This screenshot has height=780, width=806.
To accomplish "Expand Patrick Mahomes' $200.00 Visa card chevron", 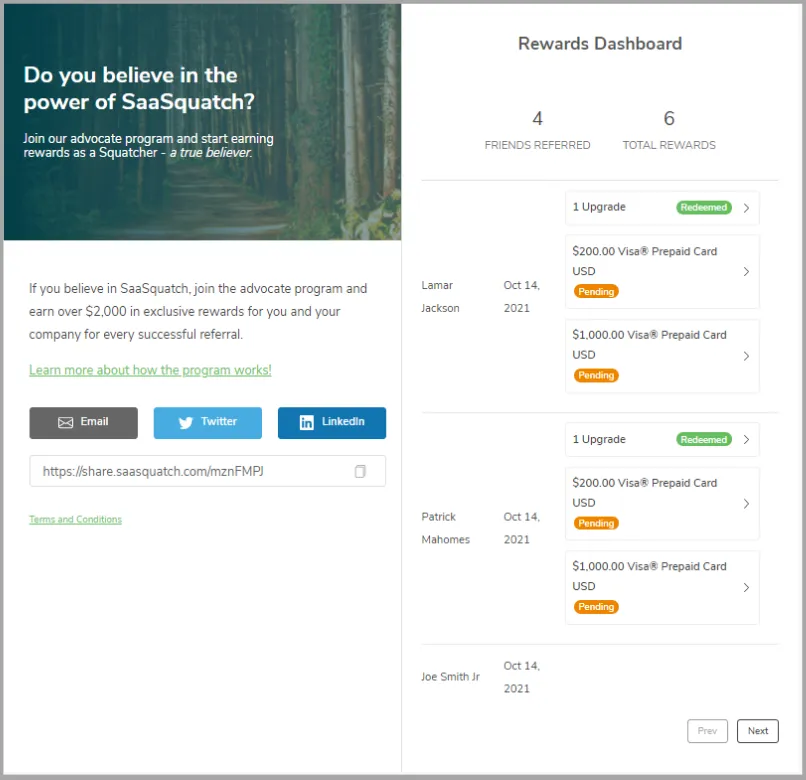I will 746,504.
